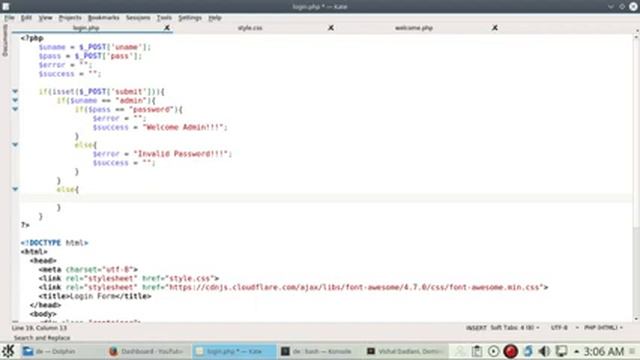Open the Settings menu
Image resolution: width=640 pixels, height=360 pixels.
(x=190, y=18)
